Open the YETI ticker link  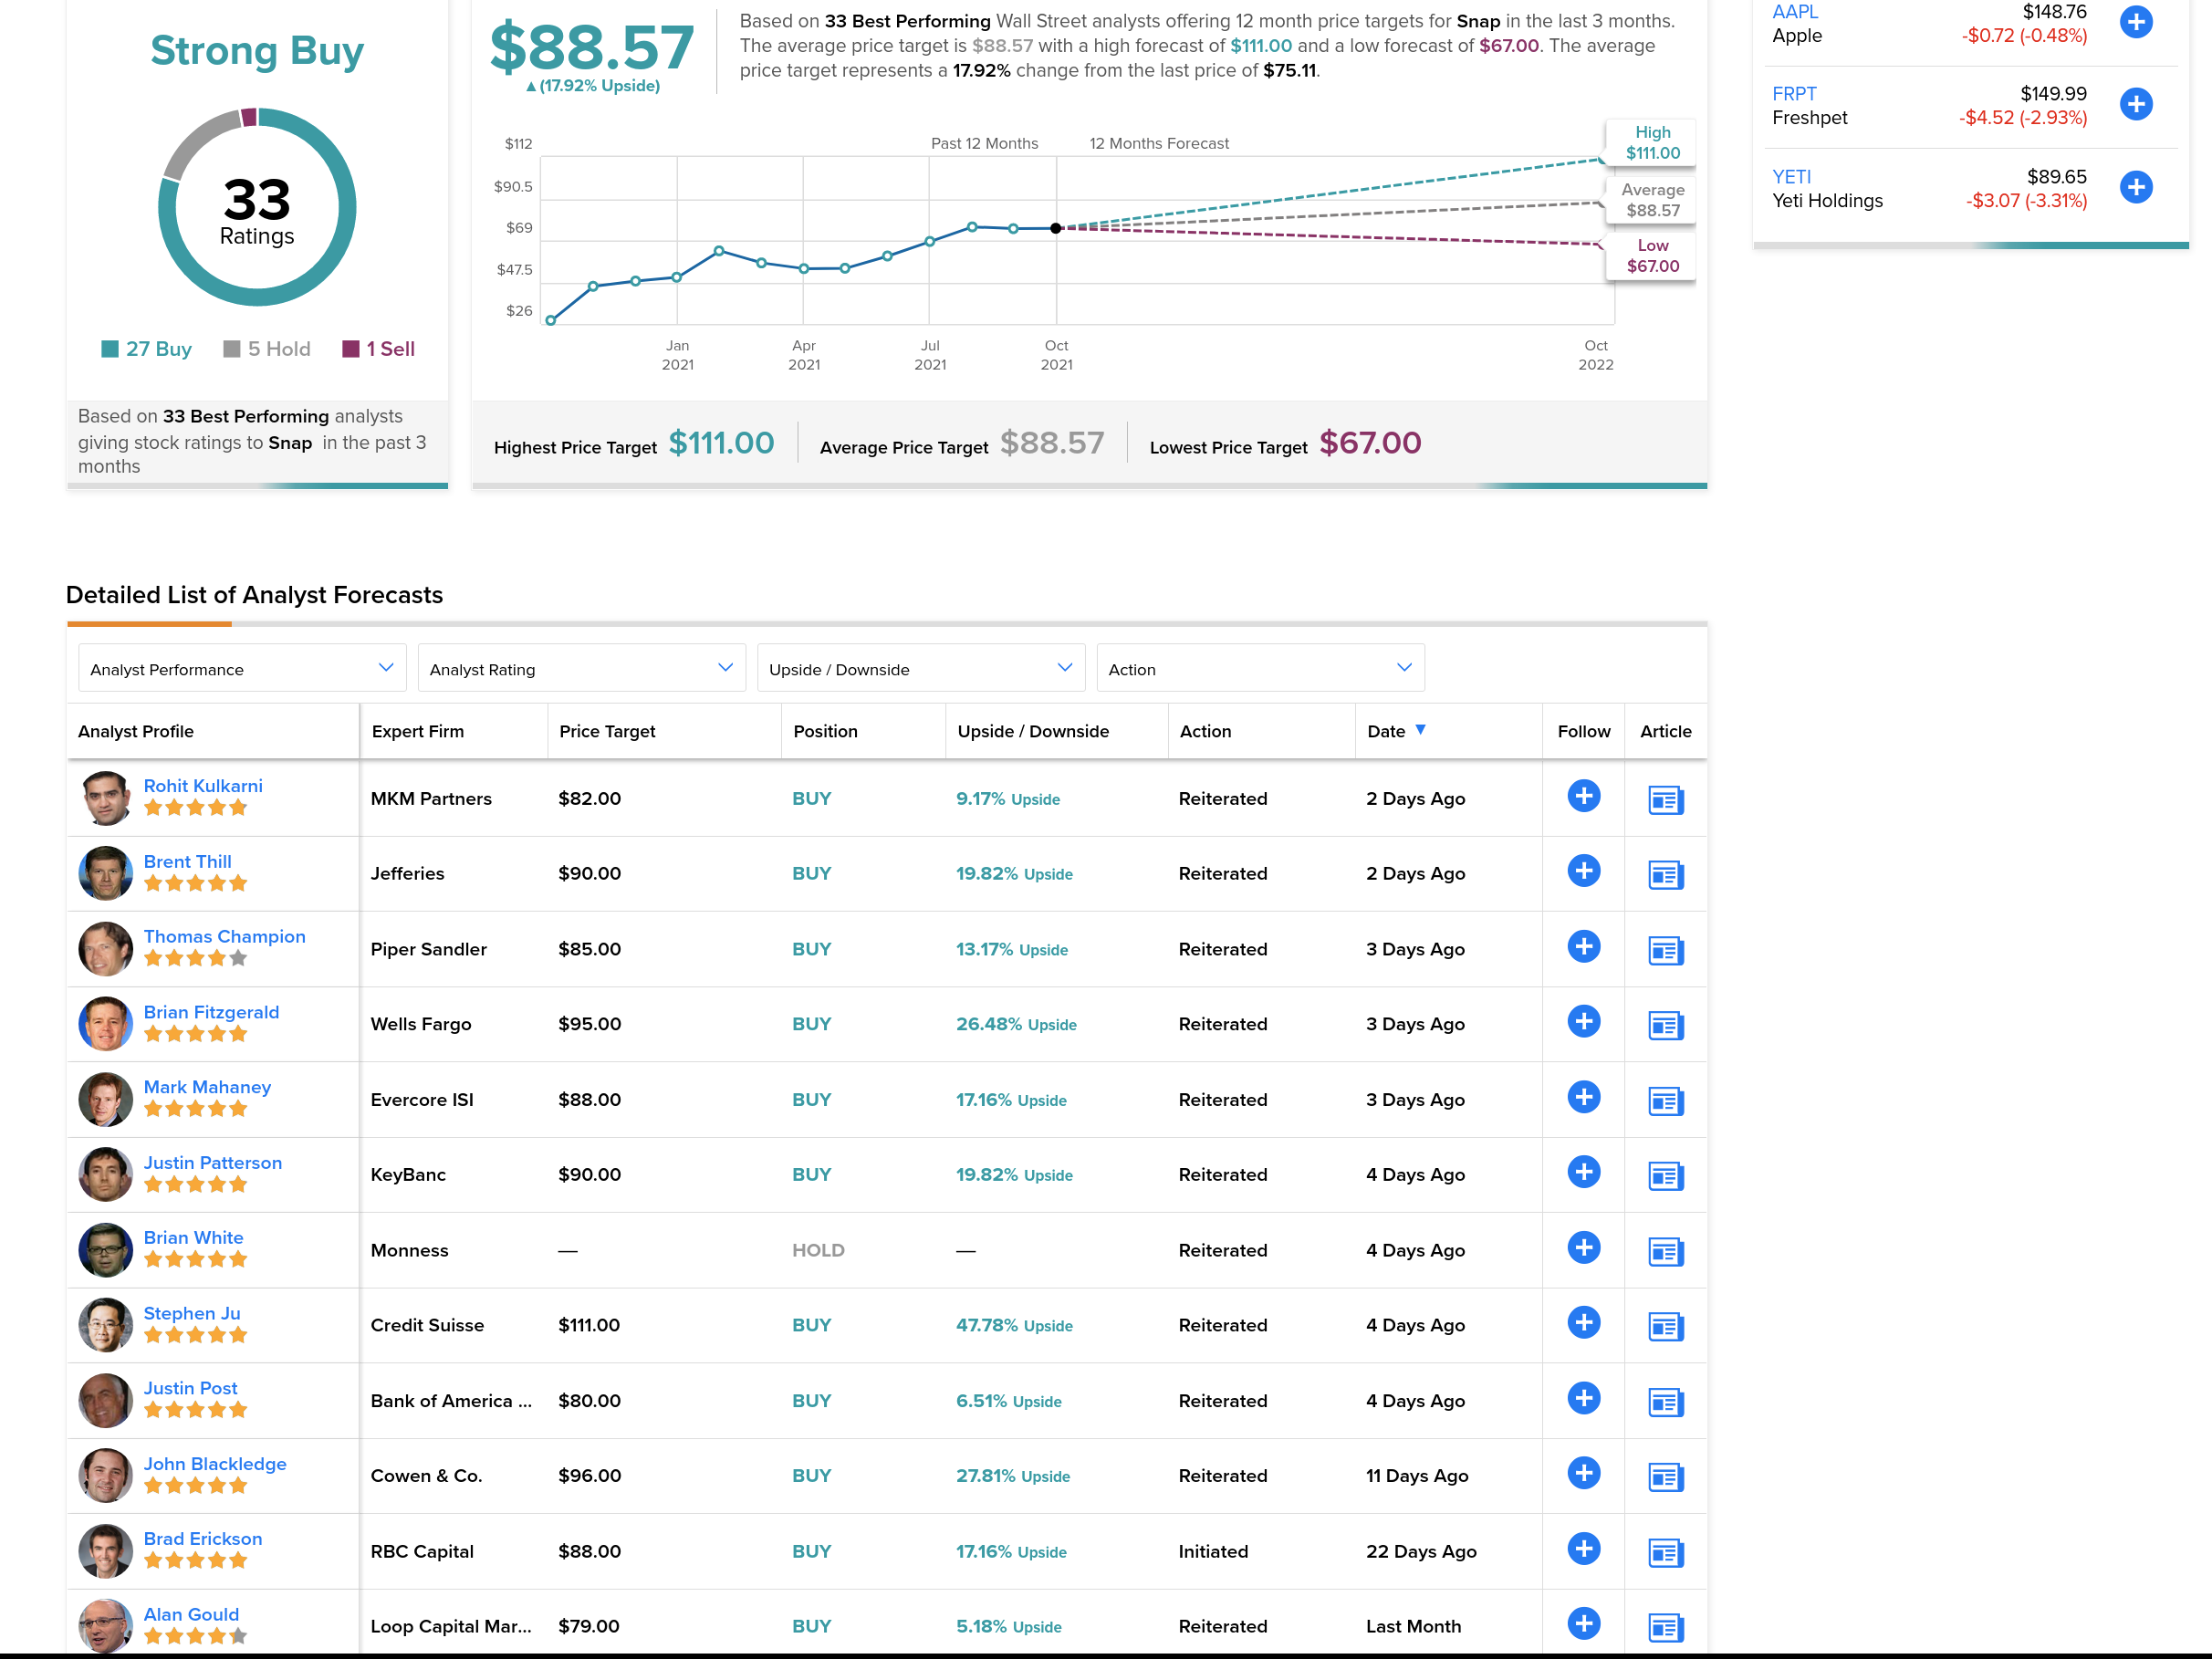coord(1791,177)
